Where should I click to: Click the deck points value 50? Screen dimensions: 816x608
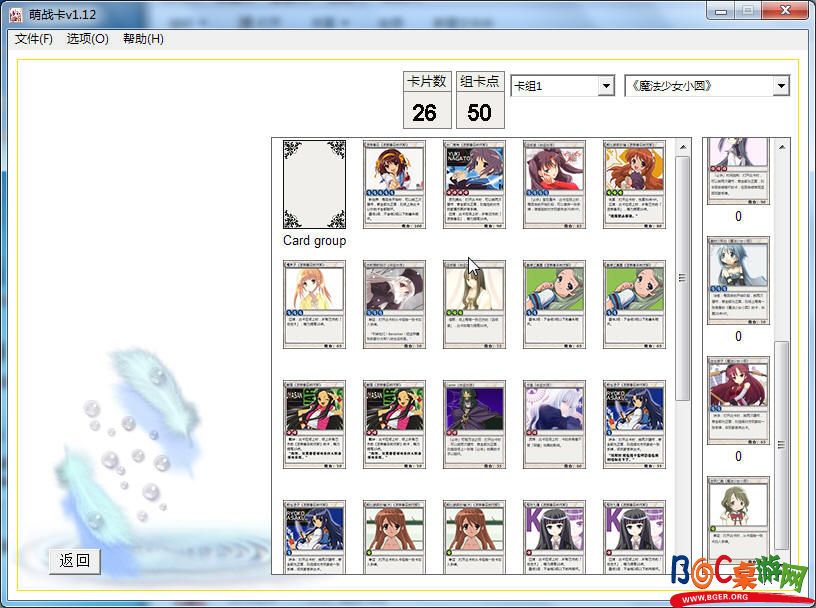(x=479, y=112)
